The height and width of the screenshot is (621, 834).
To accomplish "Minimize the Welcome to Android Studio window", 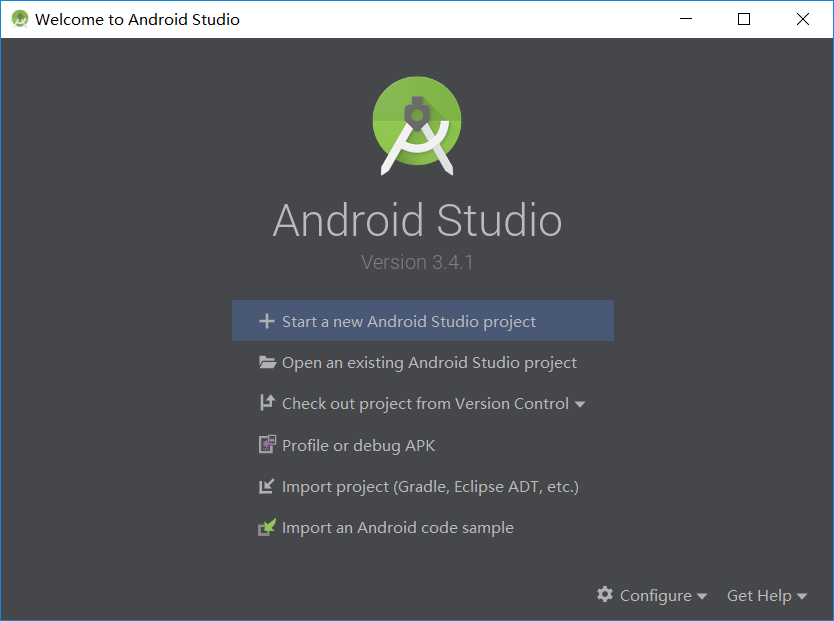I will [686, 19].
